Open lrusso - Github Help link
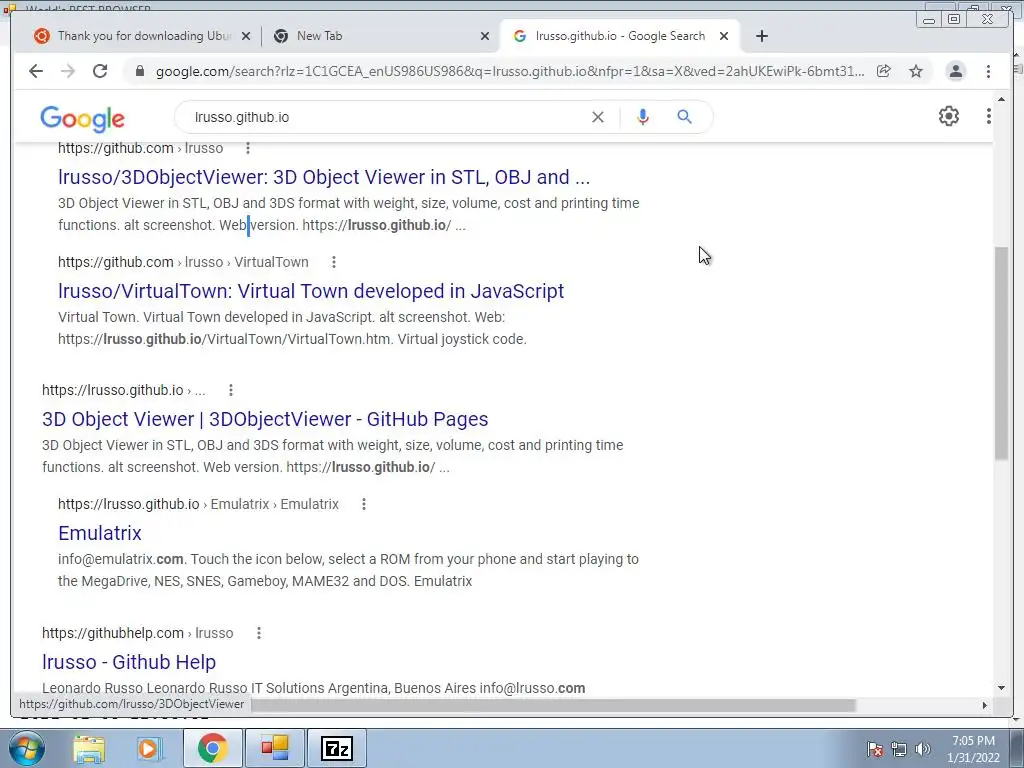1024x768 pixels. click(129, 662)
